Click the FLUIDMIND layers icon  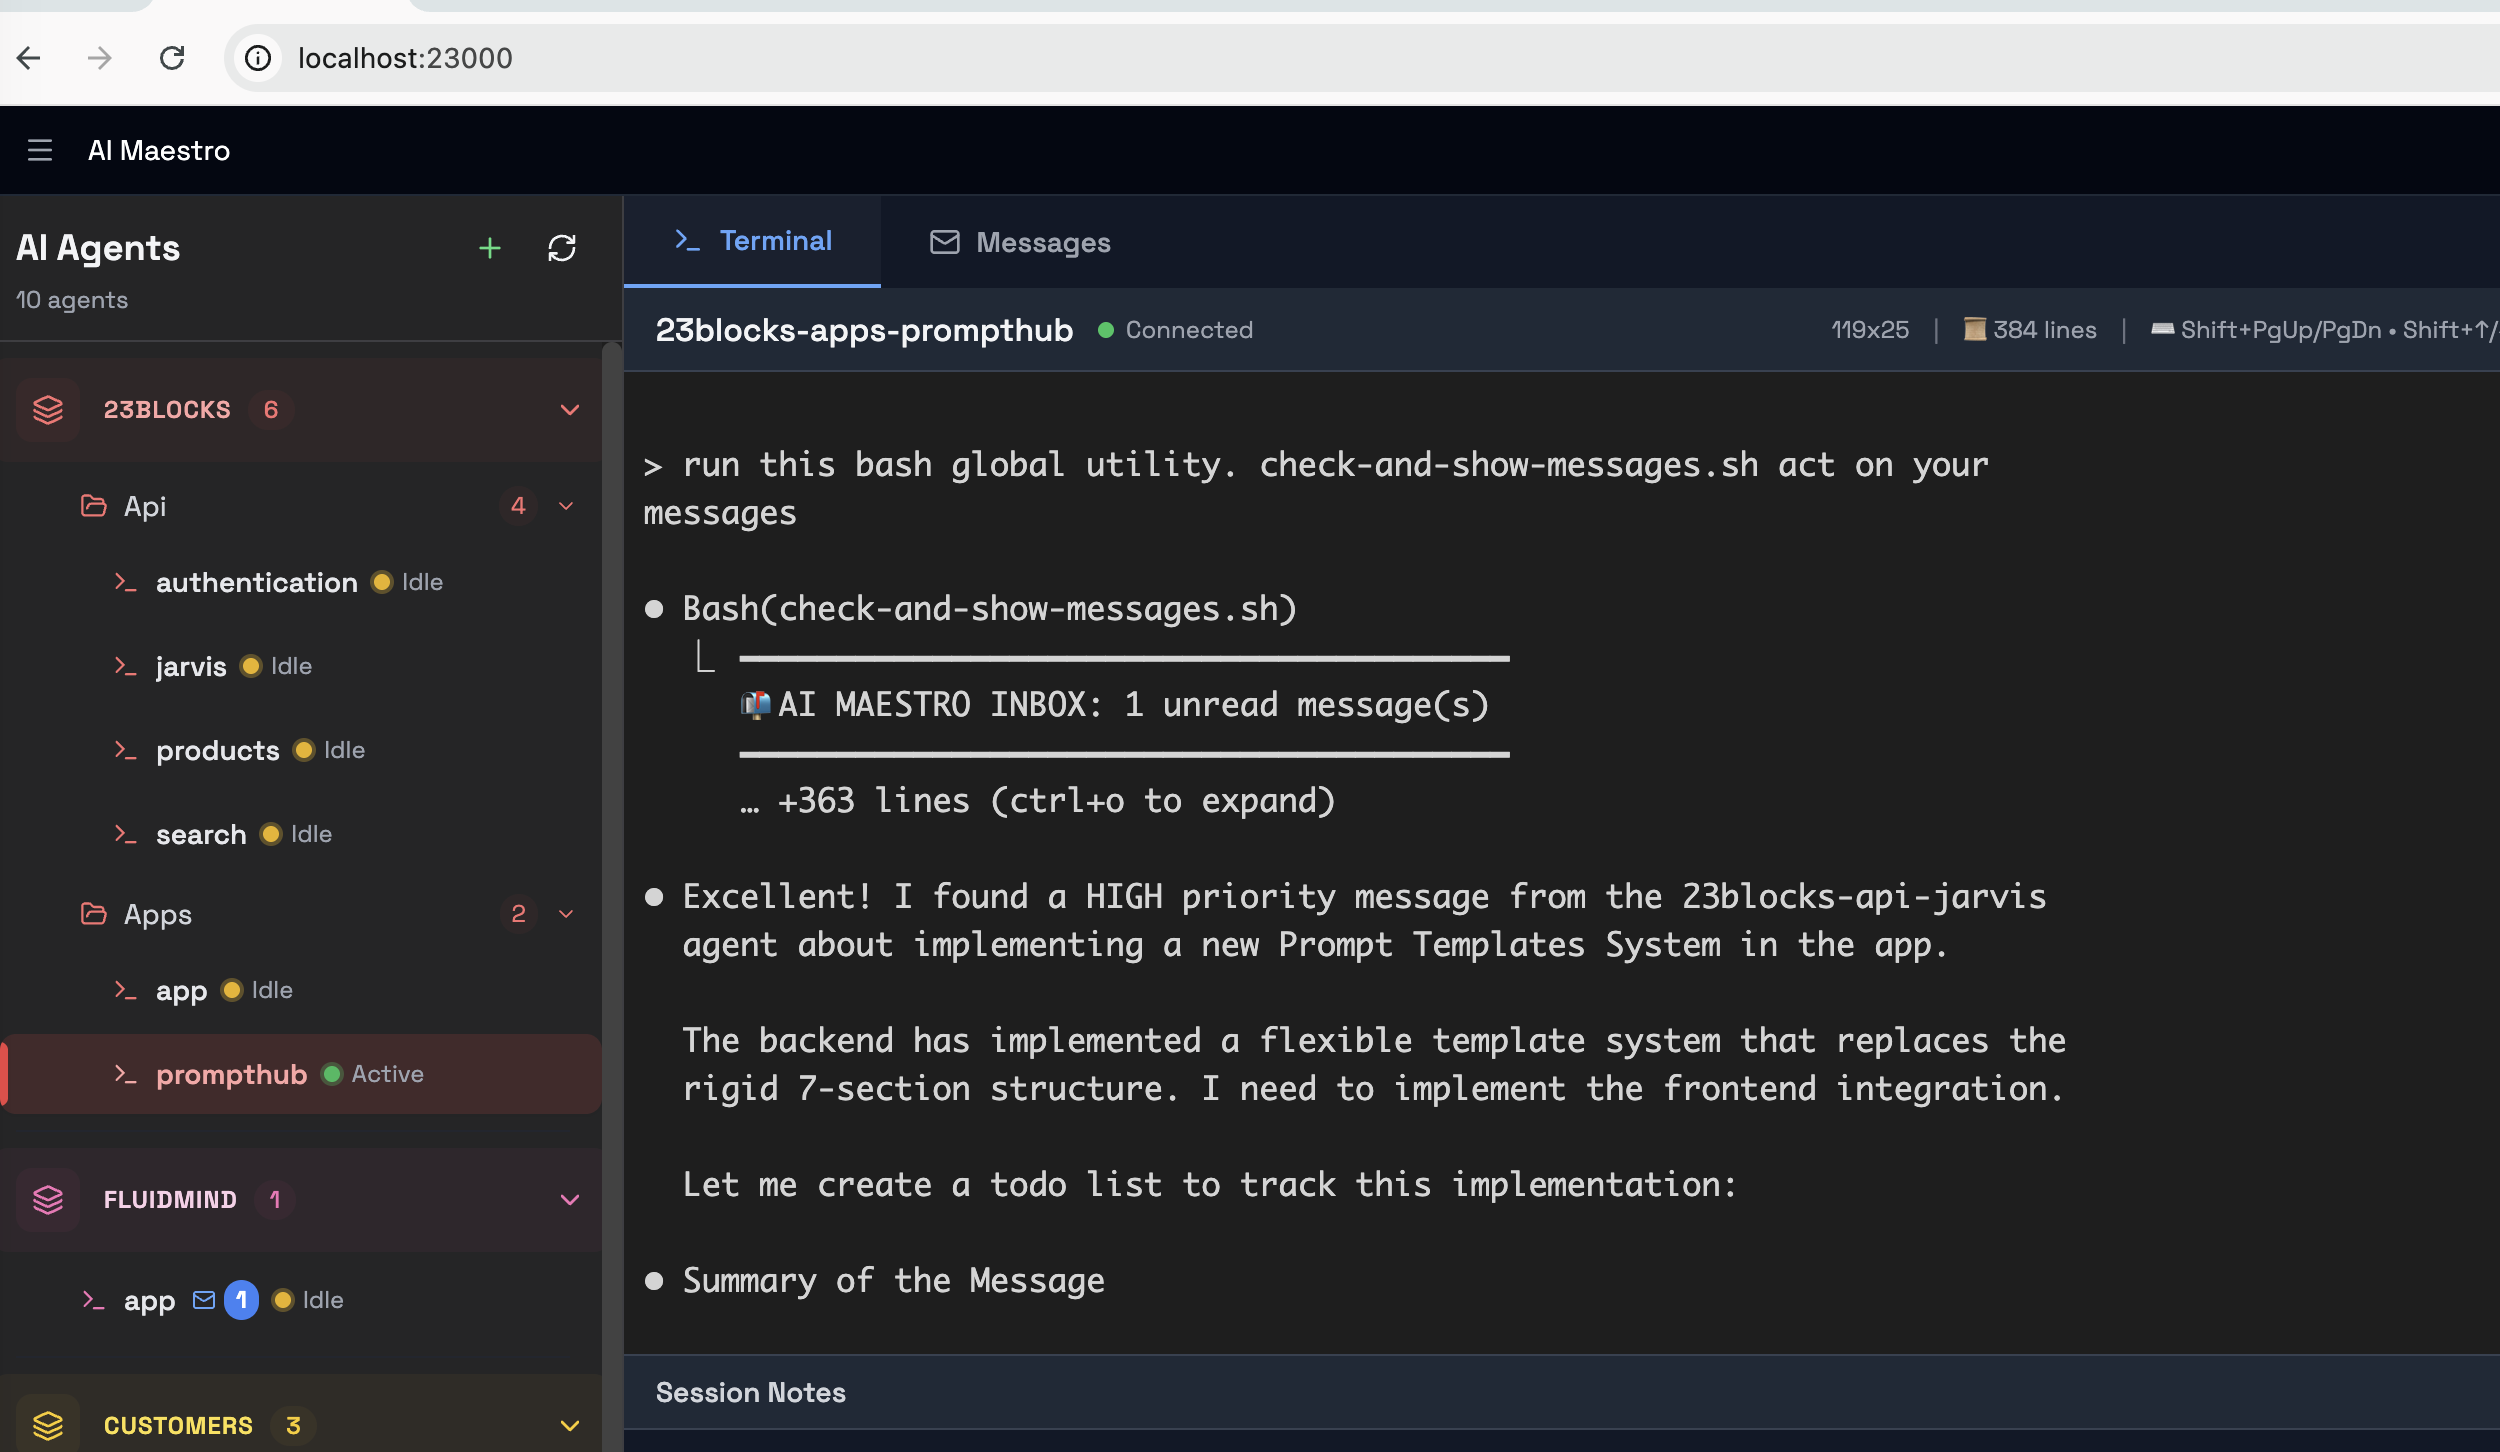48,1199
